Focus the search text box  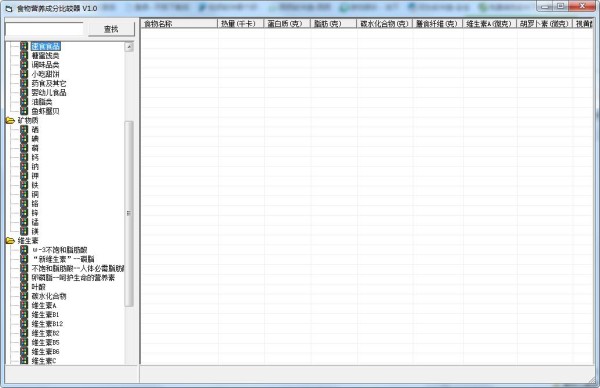pyautogui.click(x=44, y=29)
